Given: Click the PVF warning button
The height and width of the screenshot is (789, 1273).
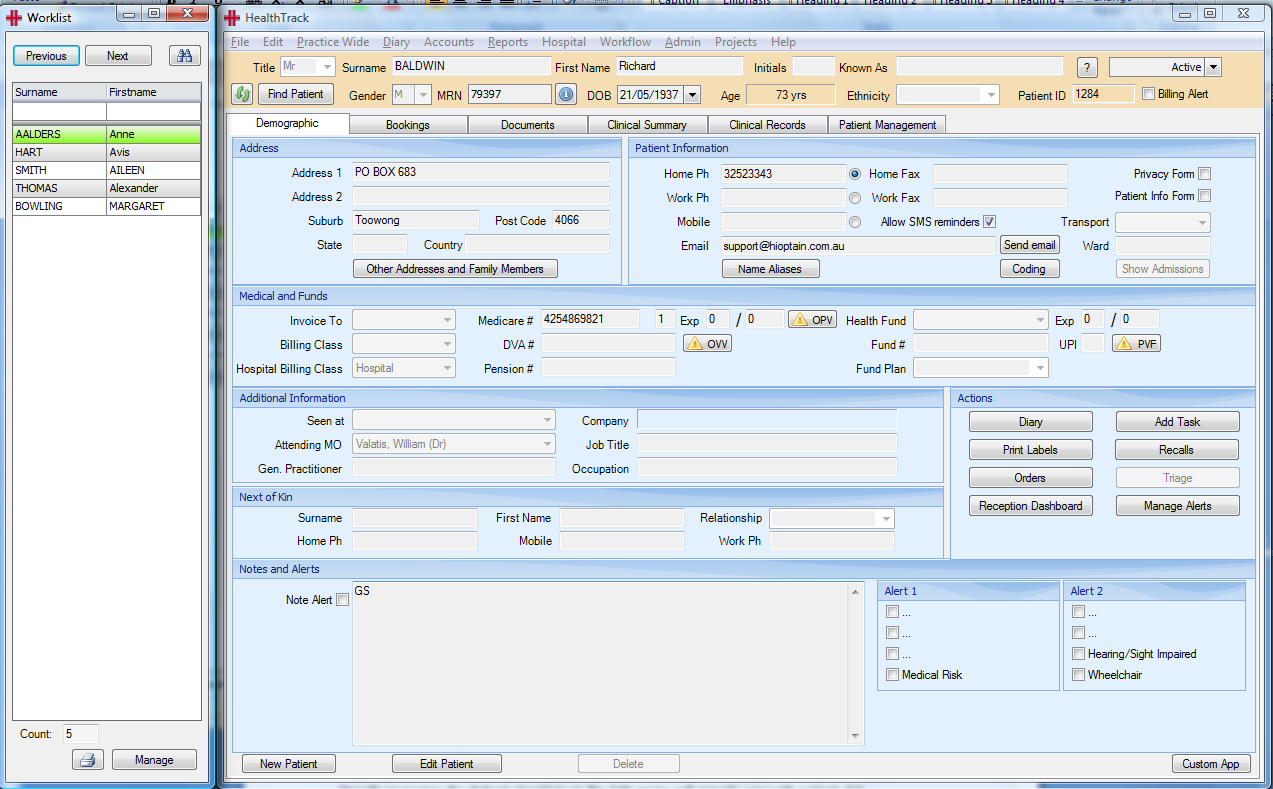Looking at the screenshot, I should 1136,344.
